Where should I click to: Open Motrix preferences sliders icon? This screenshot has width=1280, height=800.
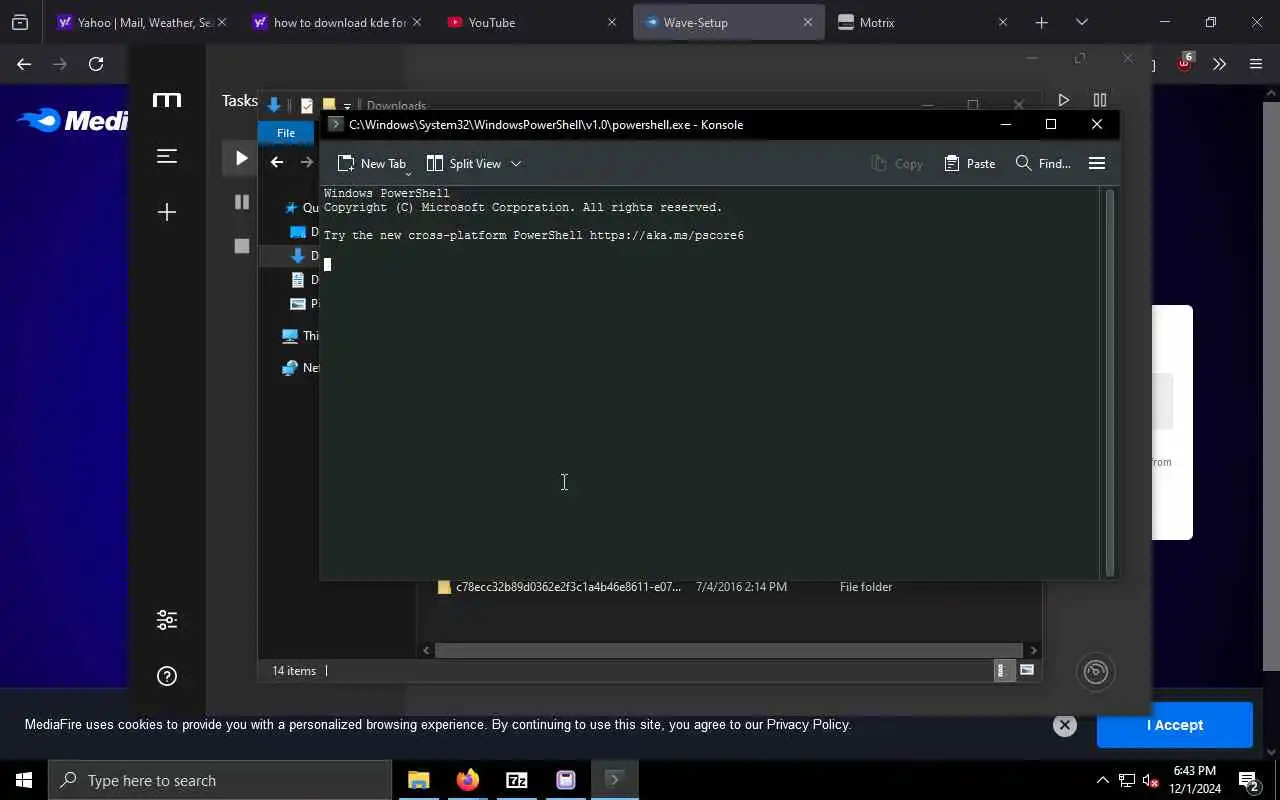(167, 620)
